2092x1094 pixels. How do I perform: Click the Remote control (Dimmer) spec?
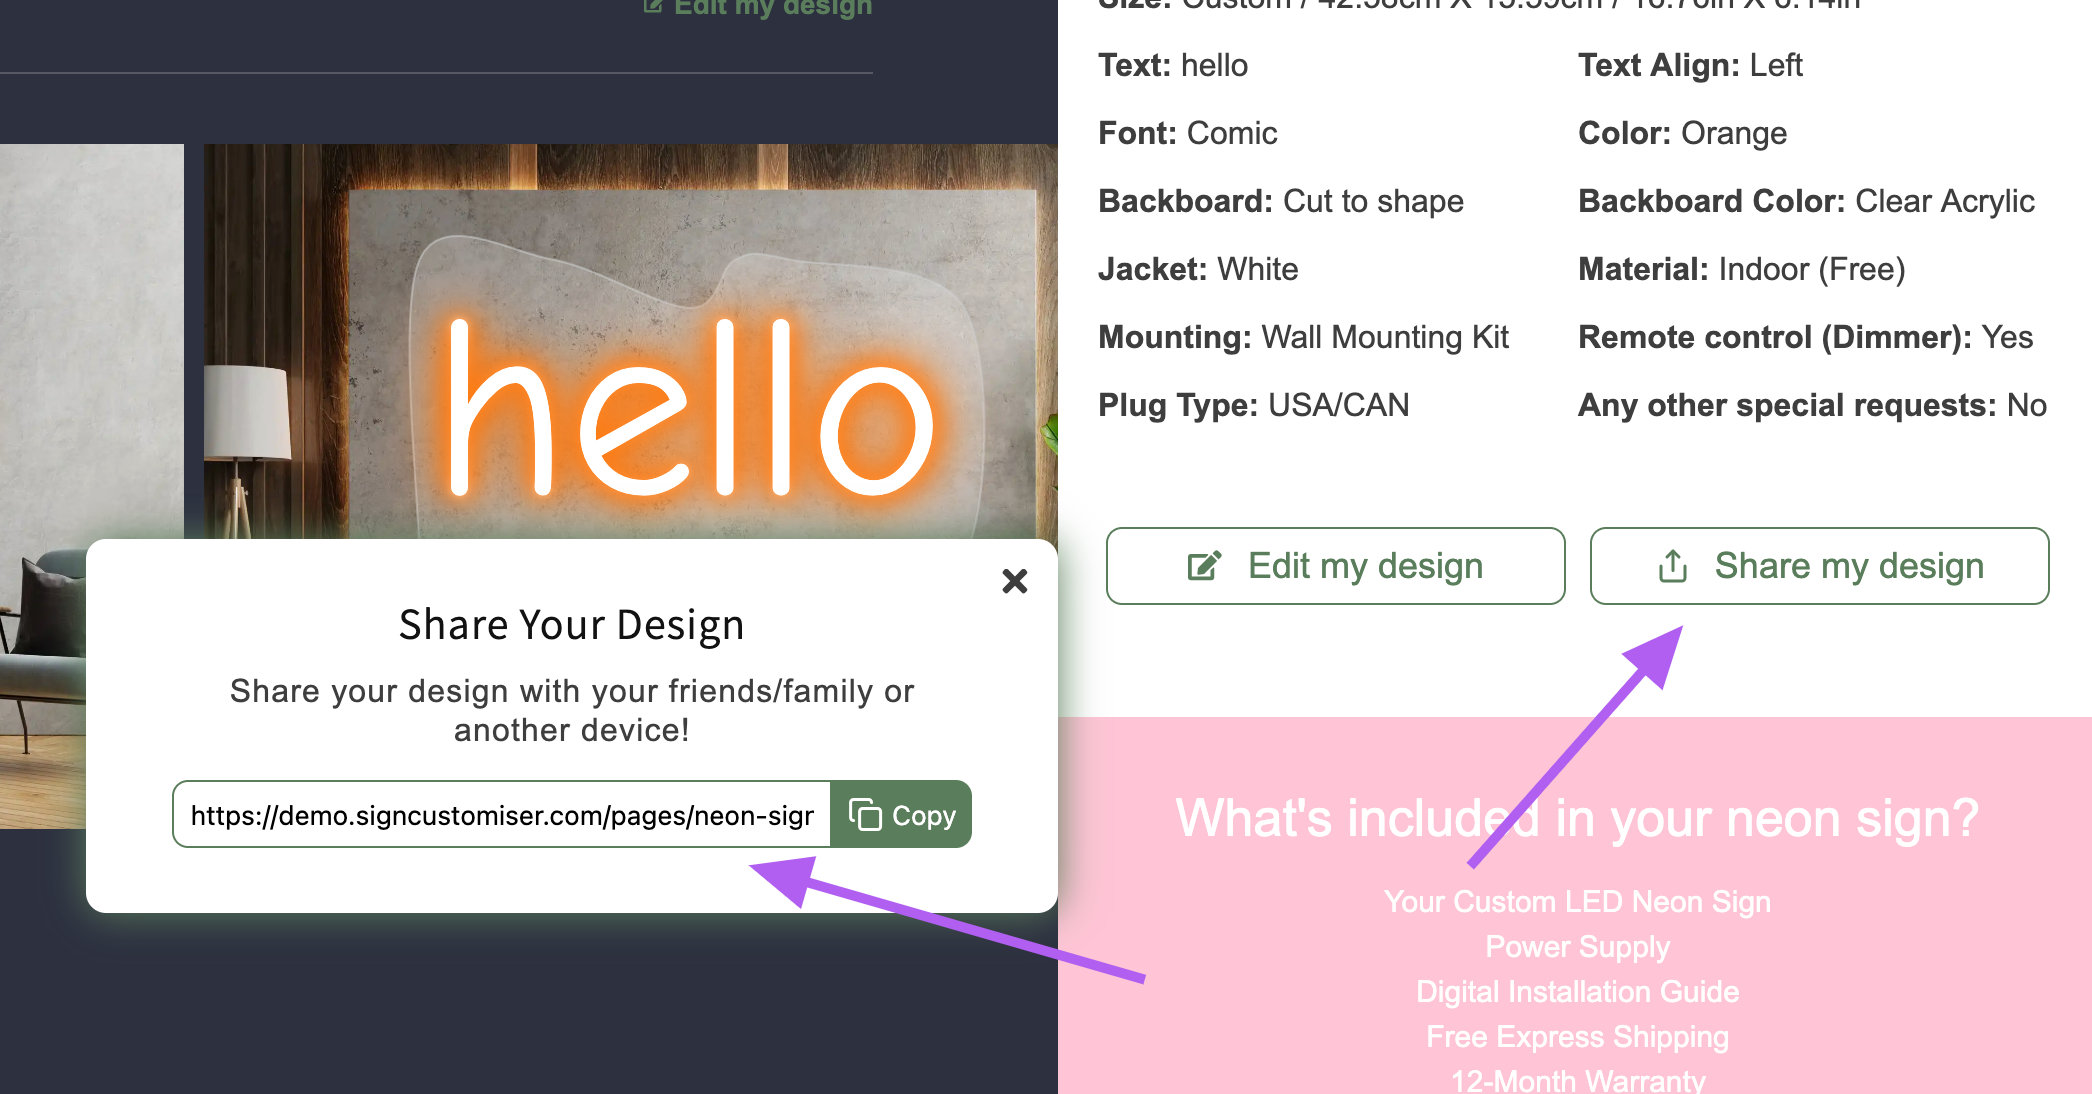click(1804, 337)
